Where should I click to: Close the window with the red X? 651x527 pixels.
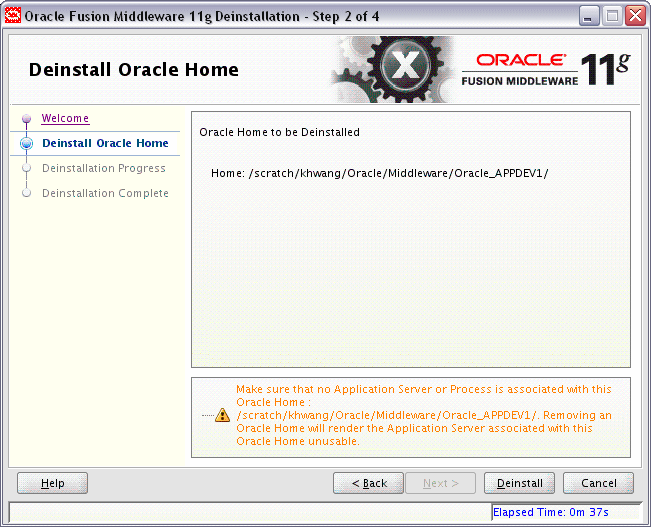(636, 16)
